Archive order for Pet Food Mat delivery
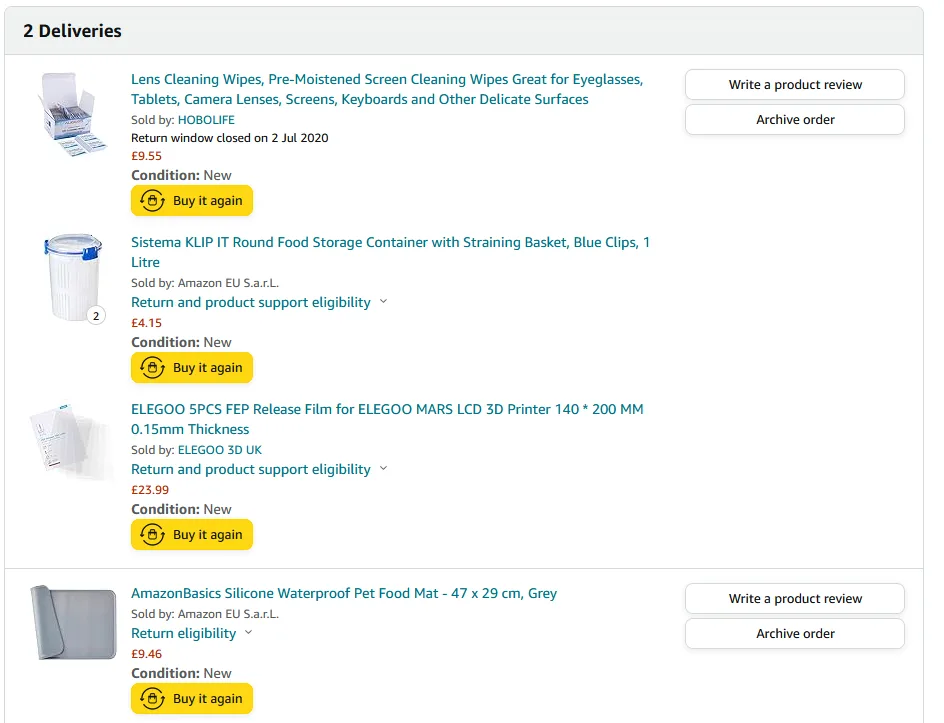 click(x=795, y=633)
